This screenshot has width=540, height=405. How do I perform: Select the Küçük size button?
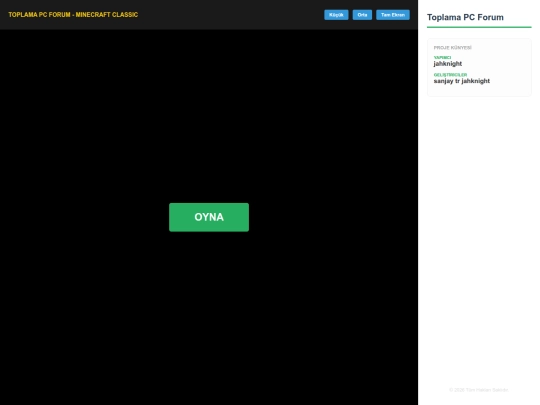[x=336, y=15]
